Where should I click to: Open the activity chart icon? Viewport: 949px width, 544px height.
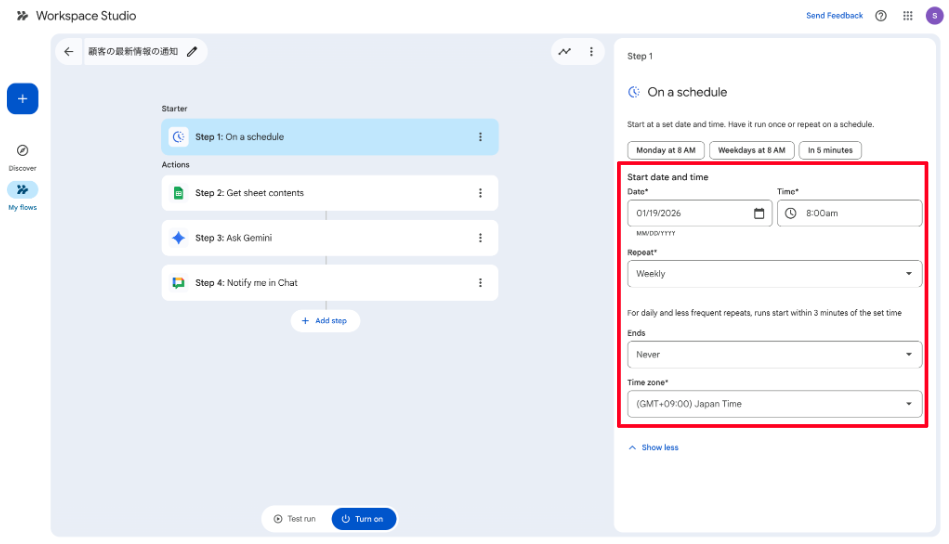click(x=565, y=52)
